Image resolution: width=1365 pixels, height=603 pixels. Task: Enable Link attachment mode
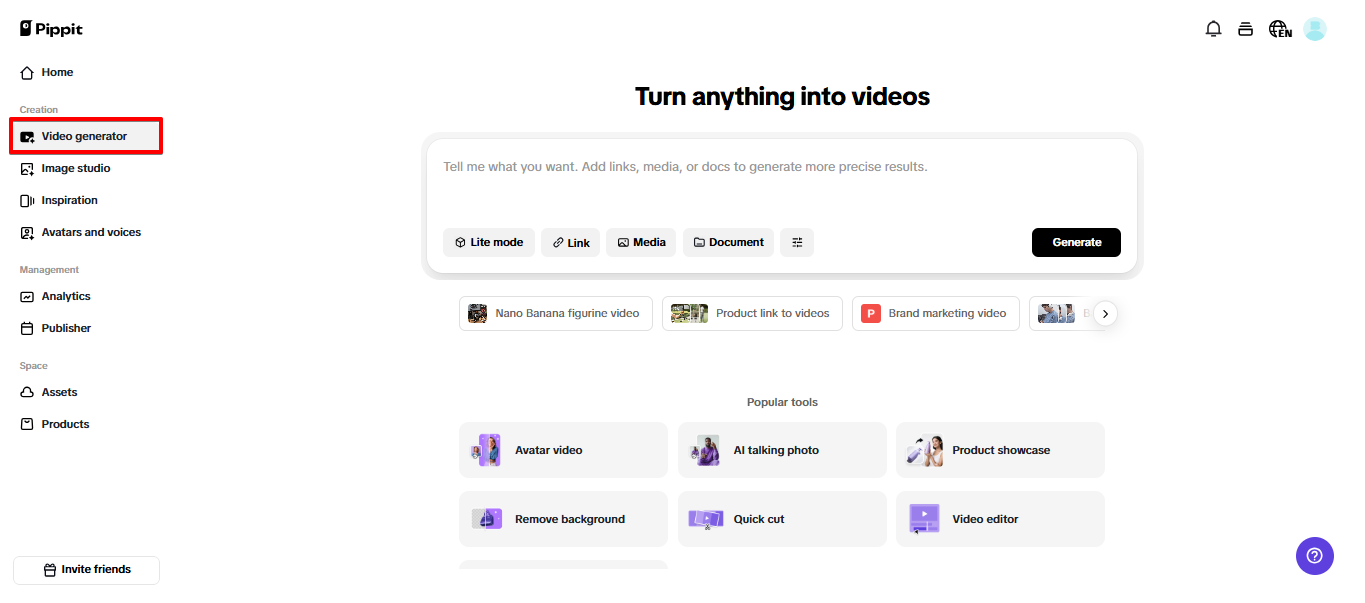(570, 242)
